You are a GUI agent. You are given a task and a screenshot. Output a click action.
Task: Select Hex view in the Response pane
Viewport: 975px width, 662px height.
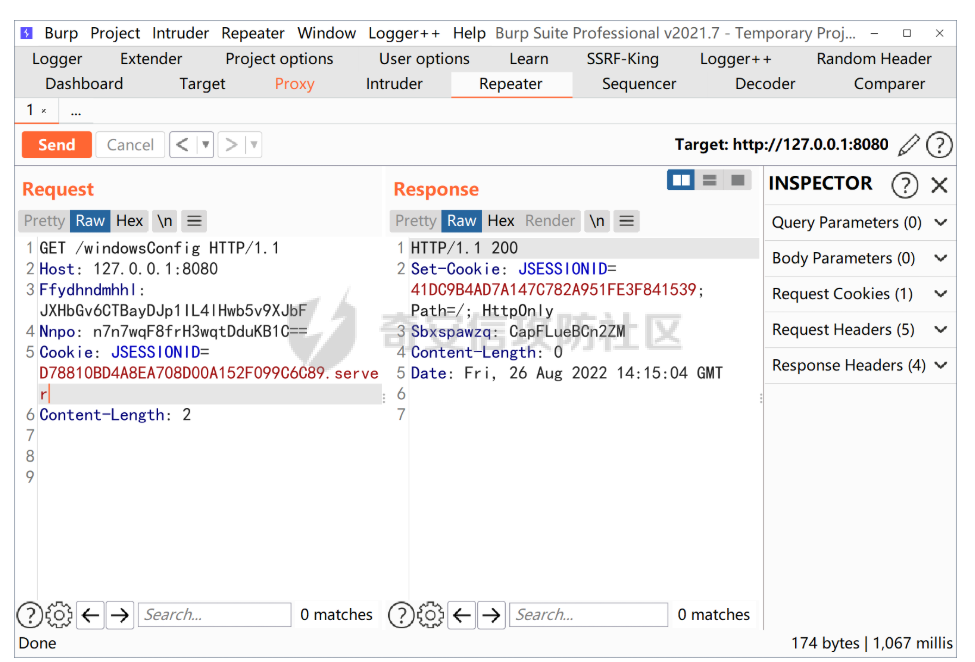click(501, 221)
